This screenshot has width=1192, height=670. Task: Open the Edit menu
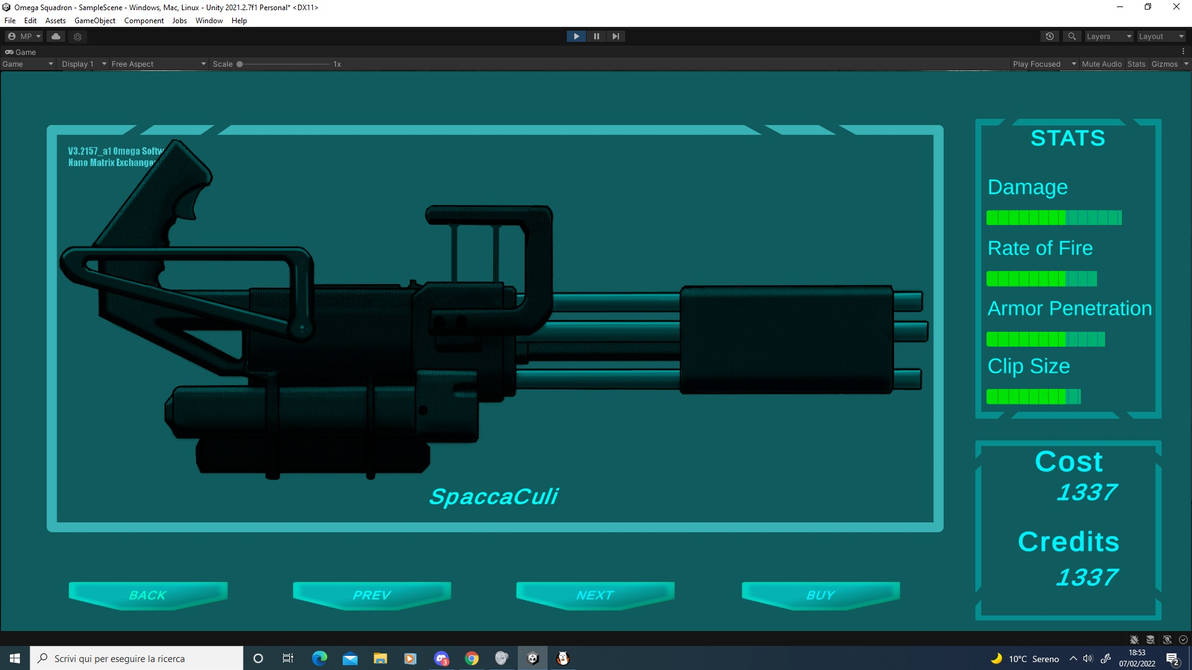pyautogui.click(x=30, y=21)
